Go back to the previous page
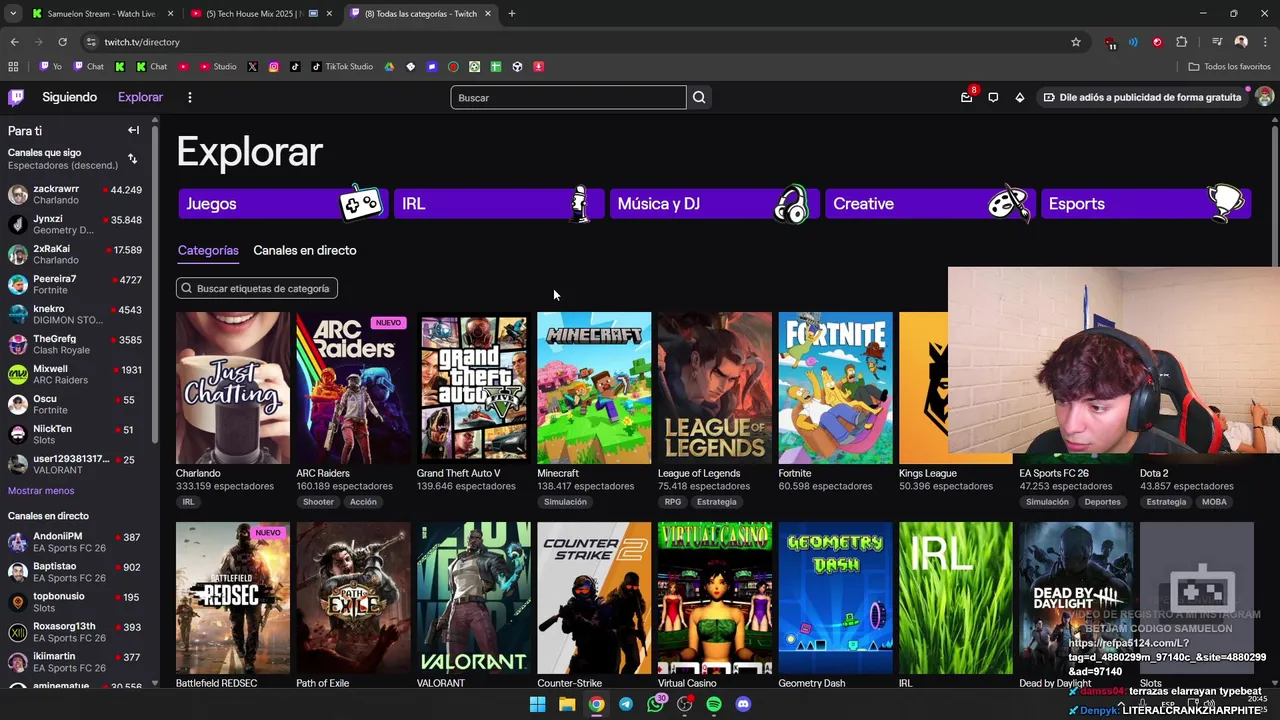 tap(14, 42)
